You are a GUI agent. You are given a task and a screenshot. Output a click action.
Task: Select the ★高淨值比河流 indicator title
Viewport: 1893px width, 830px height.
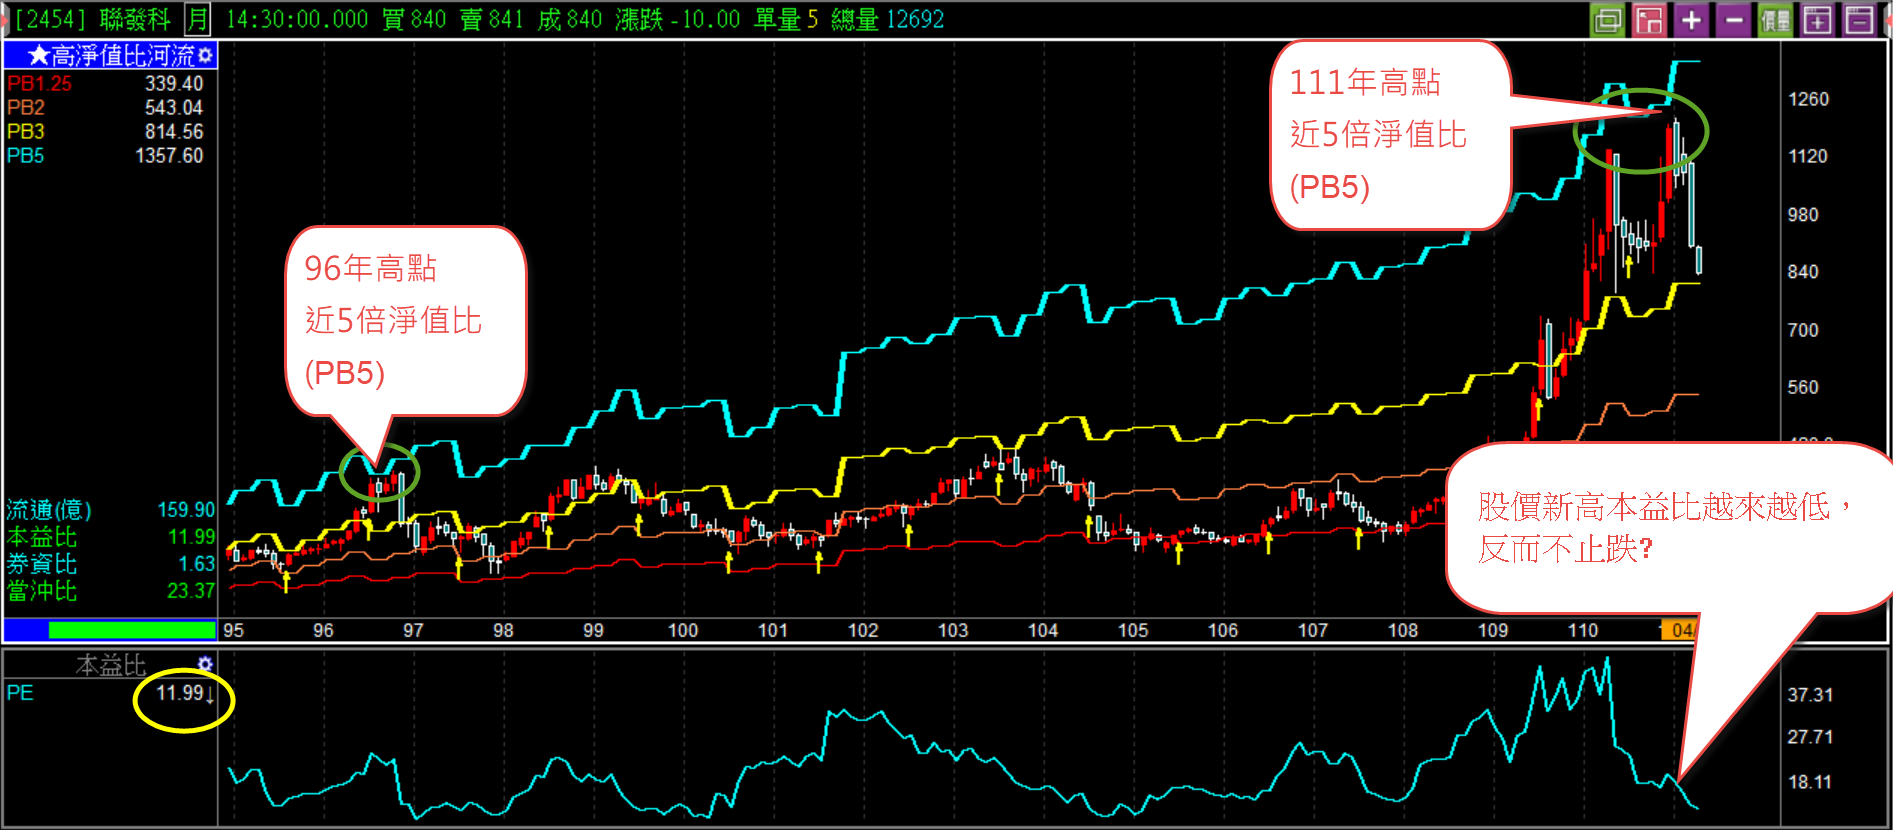[110, 55]
